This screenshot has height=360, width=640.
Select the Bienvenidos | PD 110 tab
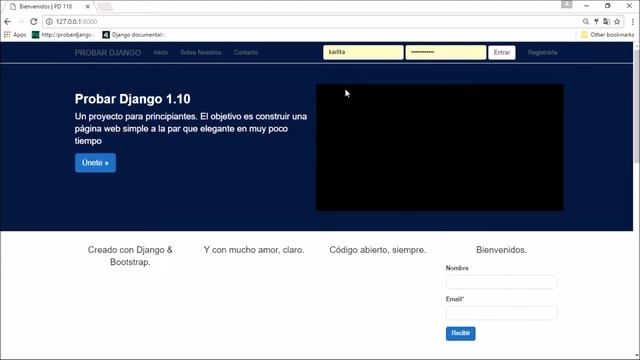46,7
